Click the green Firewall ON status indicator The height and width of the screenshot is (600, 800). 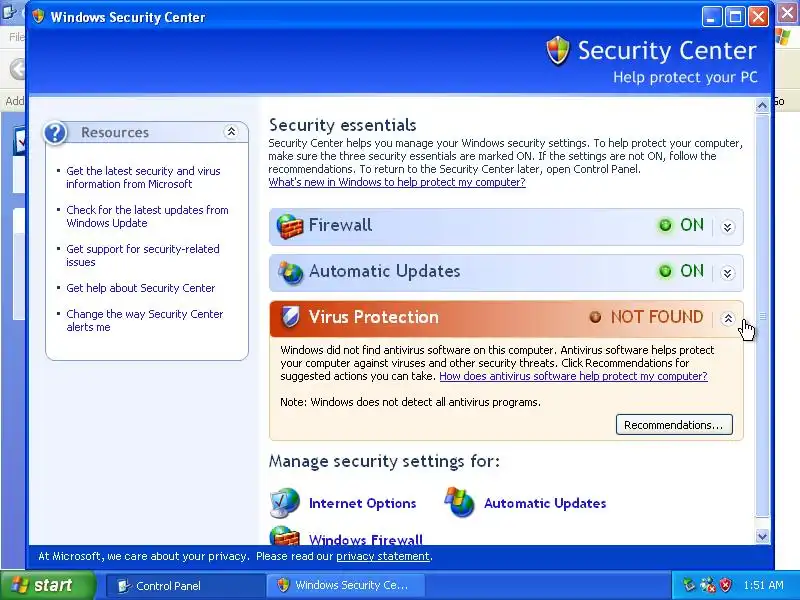(x=665, y=225)
